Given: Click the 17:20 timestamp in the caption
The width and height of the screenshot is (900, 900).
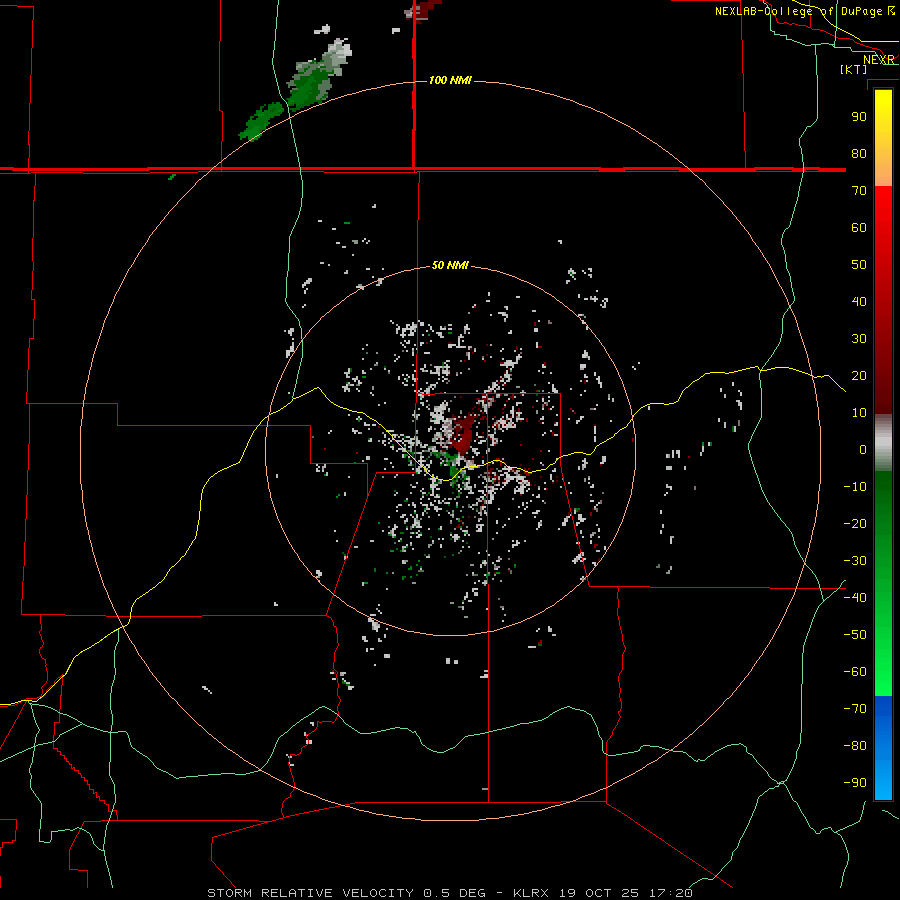Looking at the screenshot, I should coord(671,893).
